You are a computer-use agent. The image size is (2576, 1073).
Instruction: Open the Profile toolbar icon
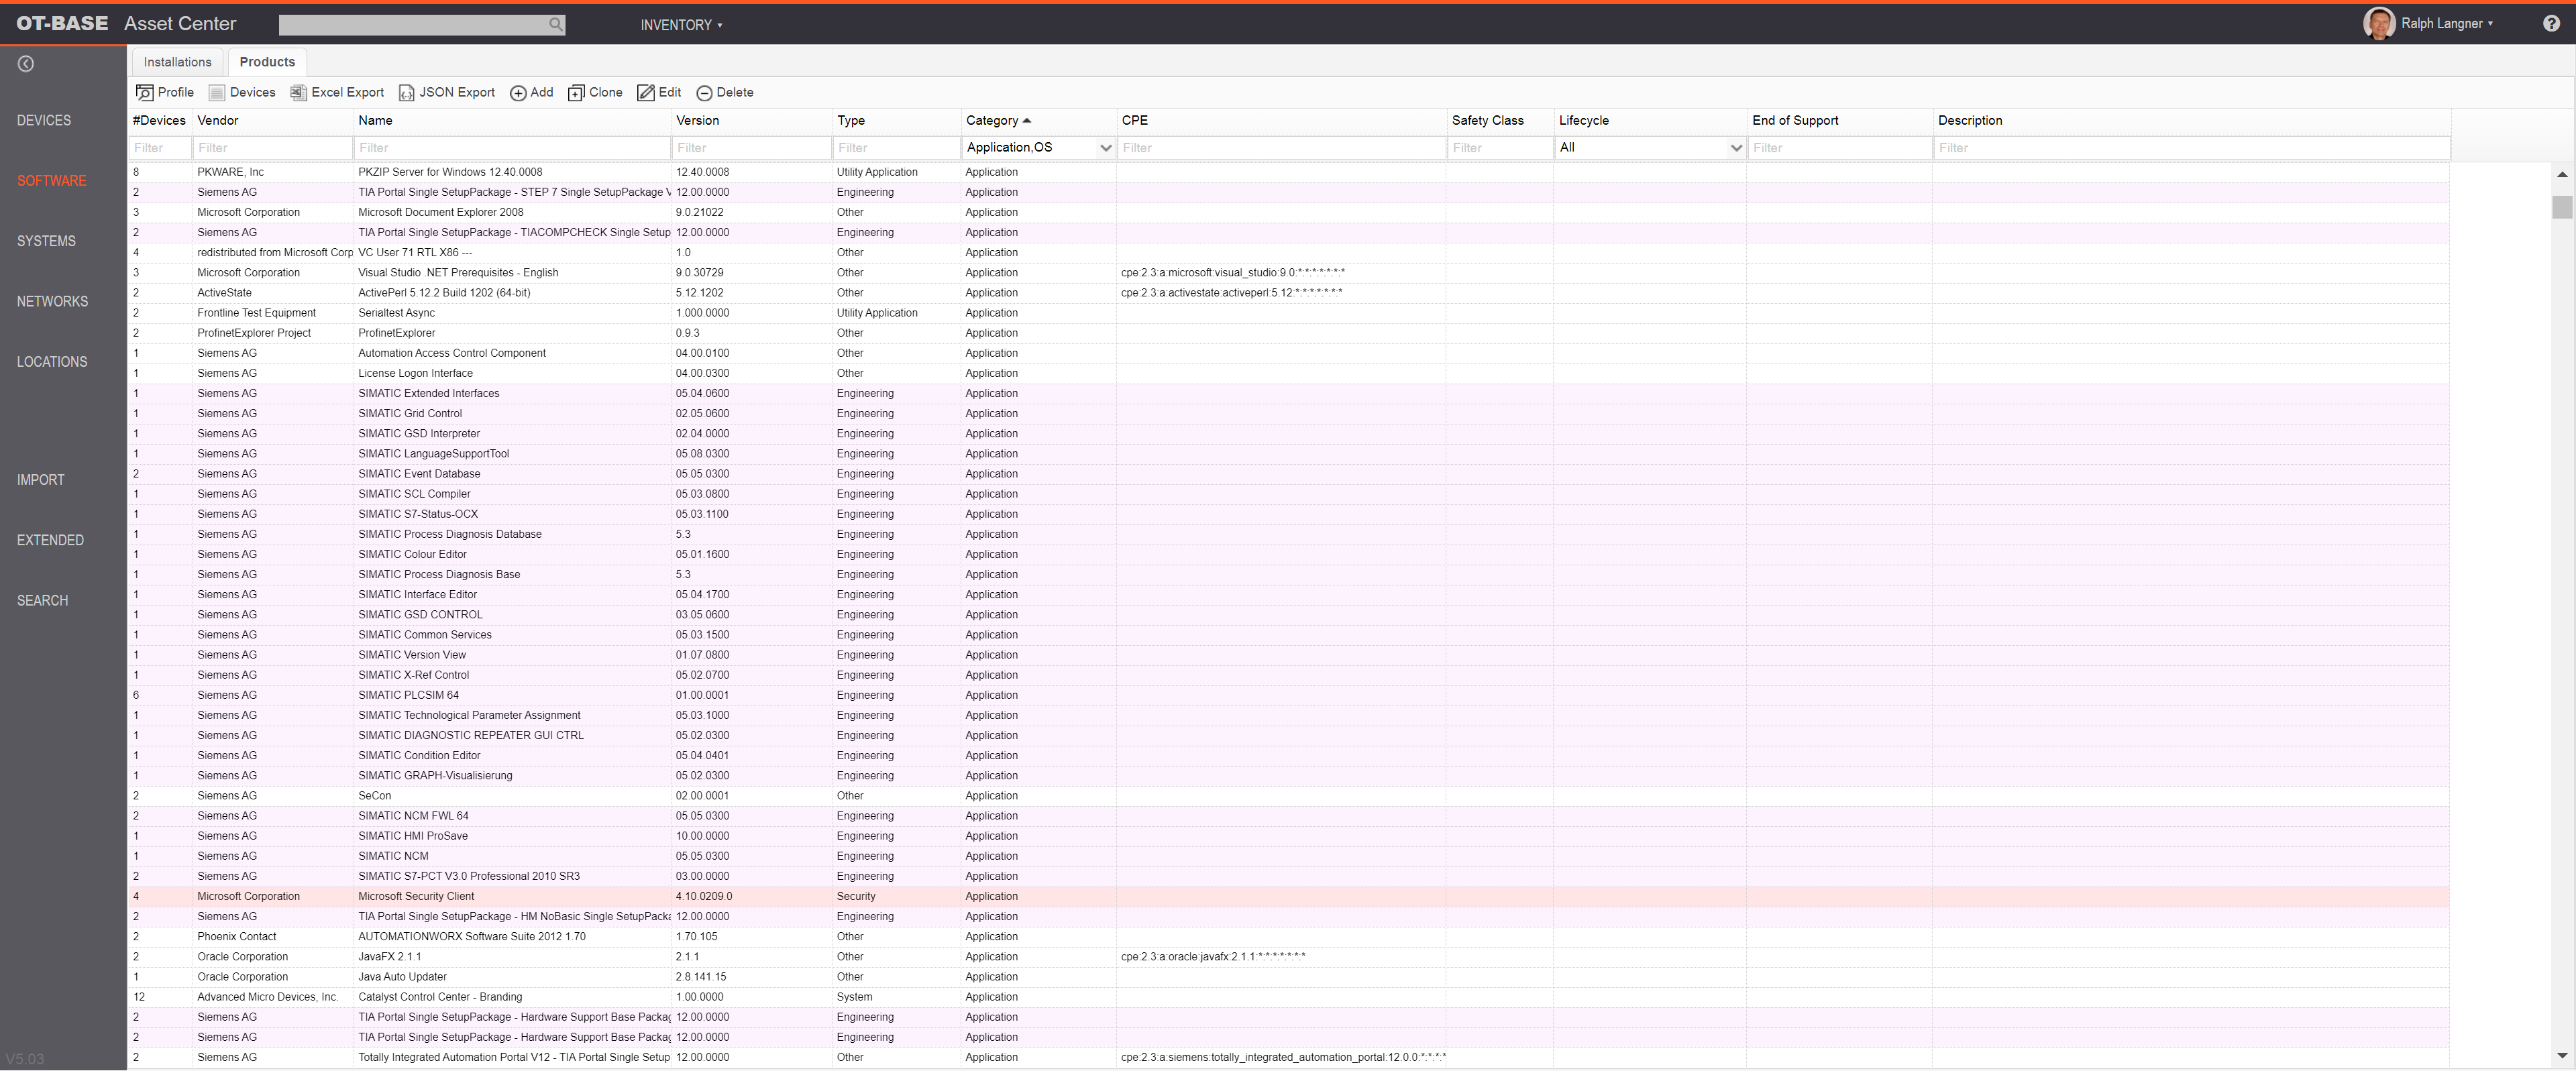(x=145, y=93)
